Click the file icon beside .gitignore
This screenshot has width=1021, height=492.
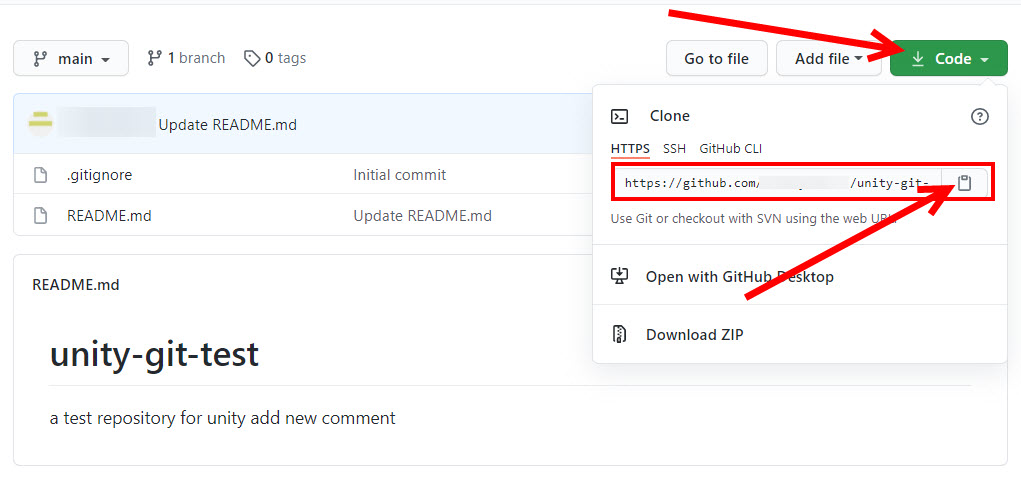[x=40, y=174]
